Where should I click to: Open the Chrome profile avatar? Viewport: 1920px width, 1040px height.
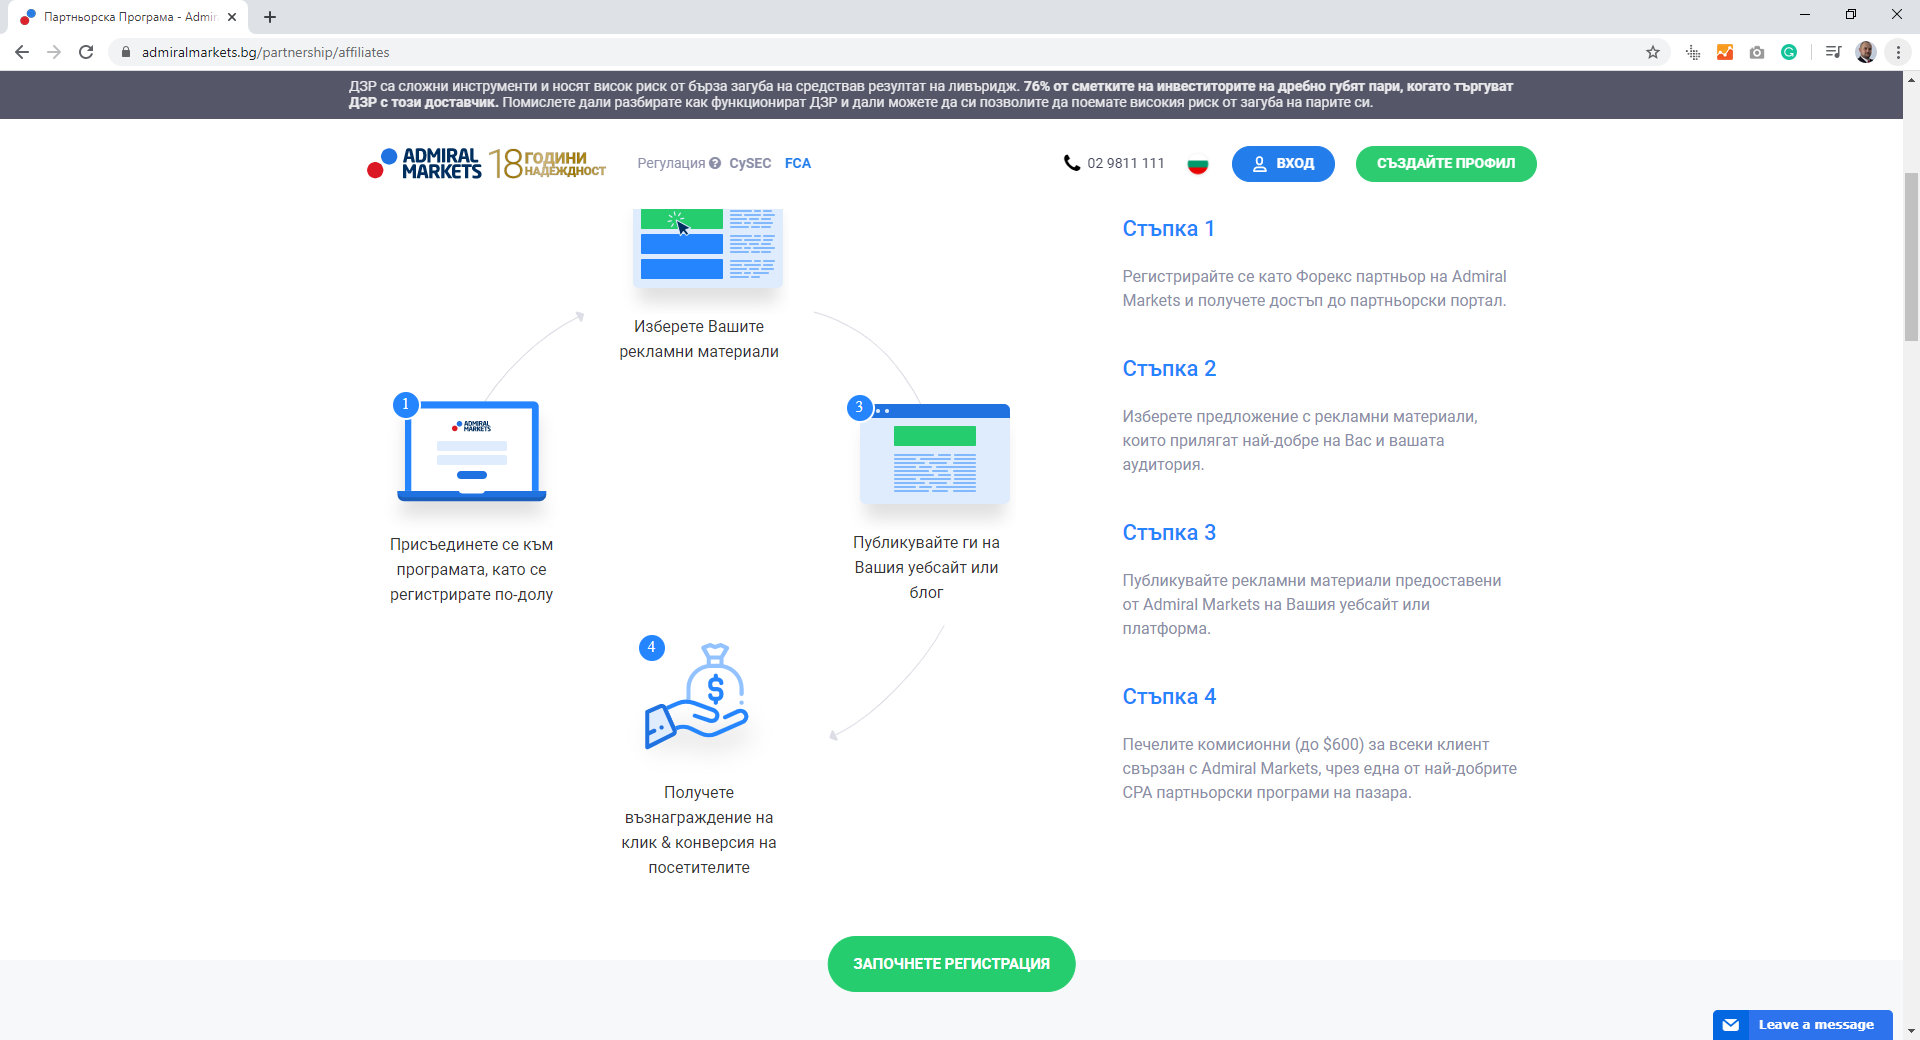click(1866, 52)
